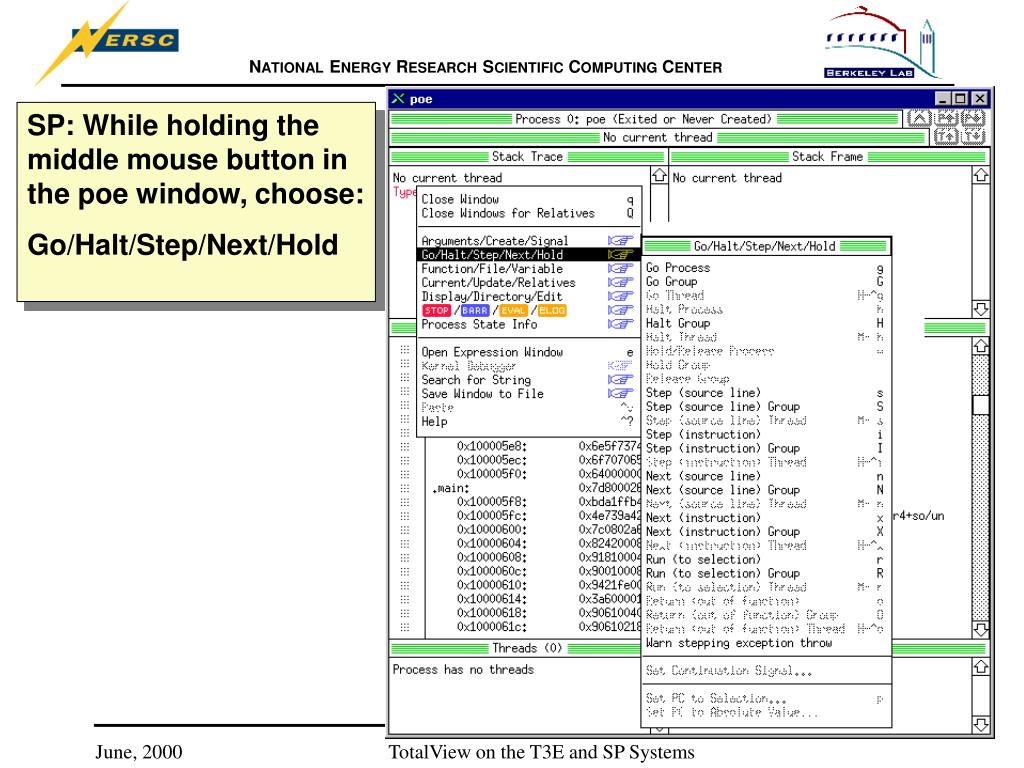Open submenu hand icon on STOP/BARR/EVAL/ELOG row

pos(620,311)
